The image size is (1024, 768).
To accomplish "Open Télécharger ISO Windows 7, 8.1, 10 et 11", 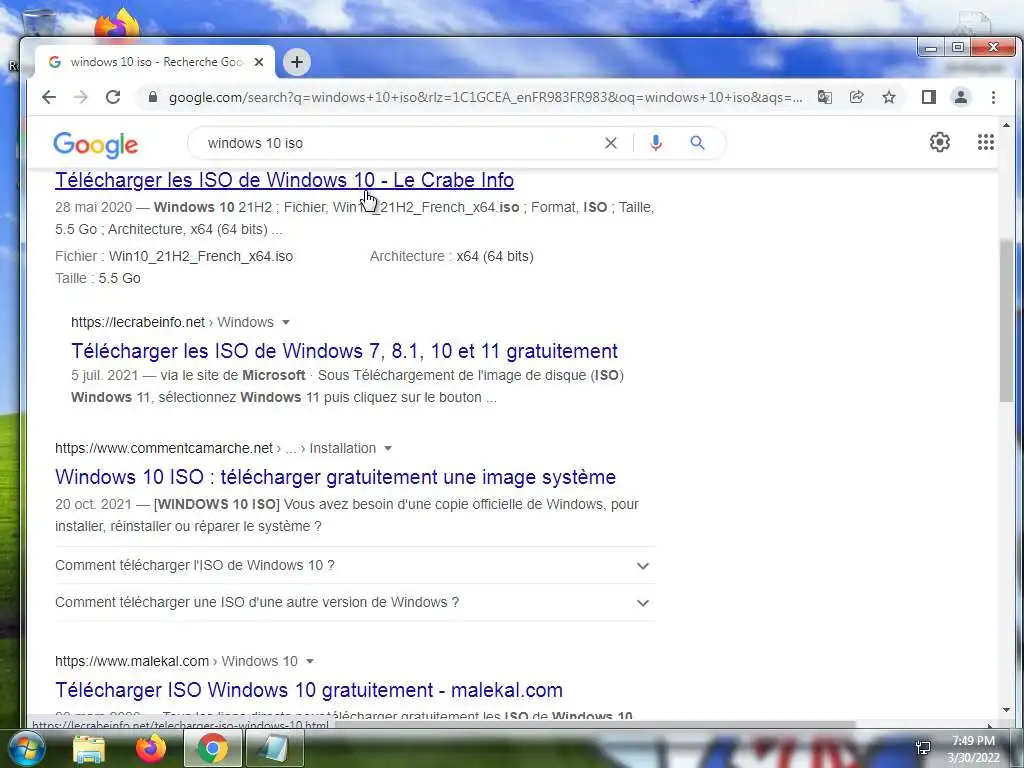I will (344, 351).
